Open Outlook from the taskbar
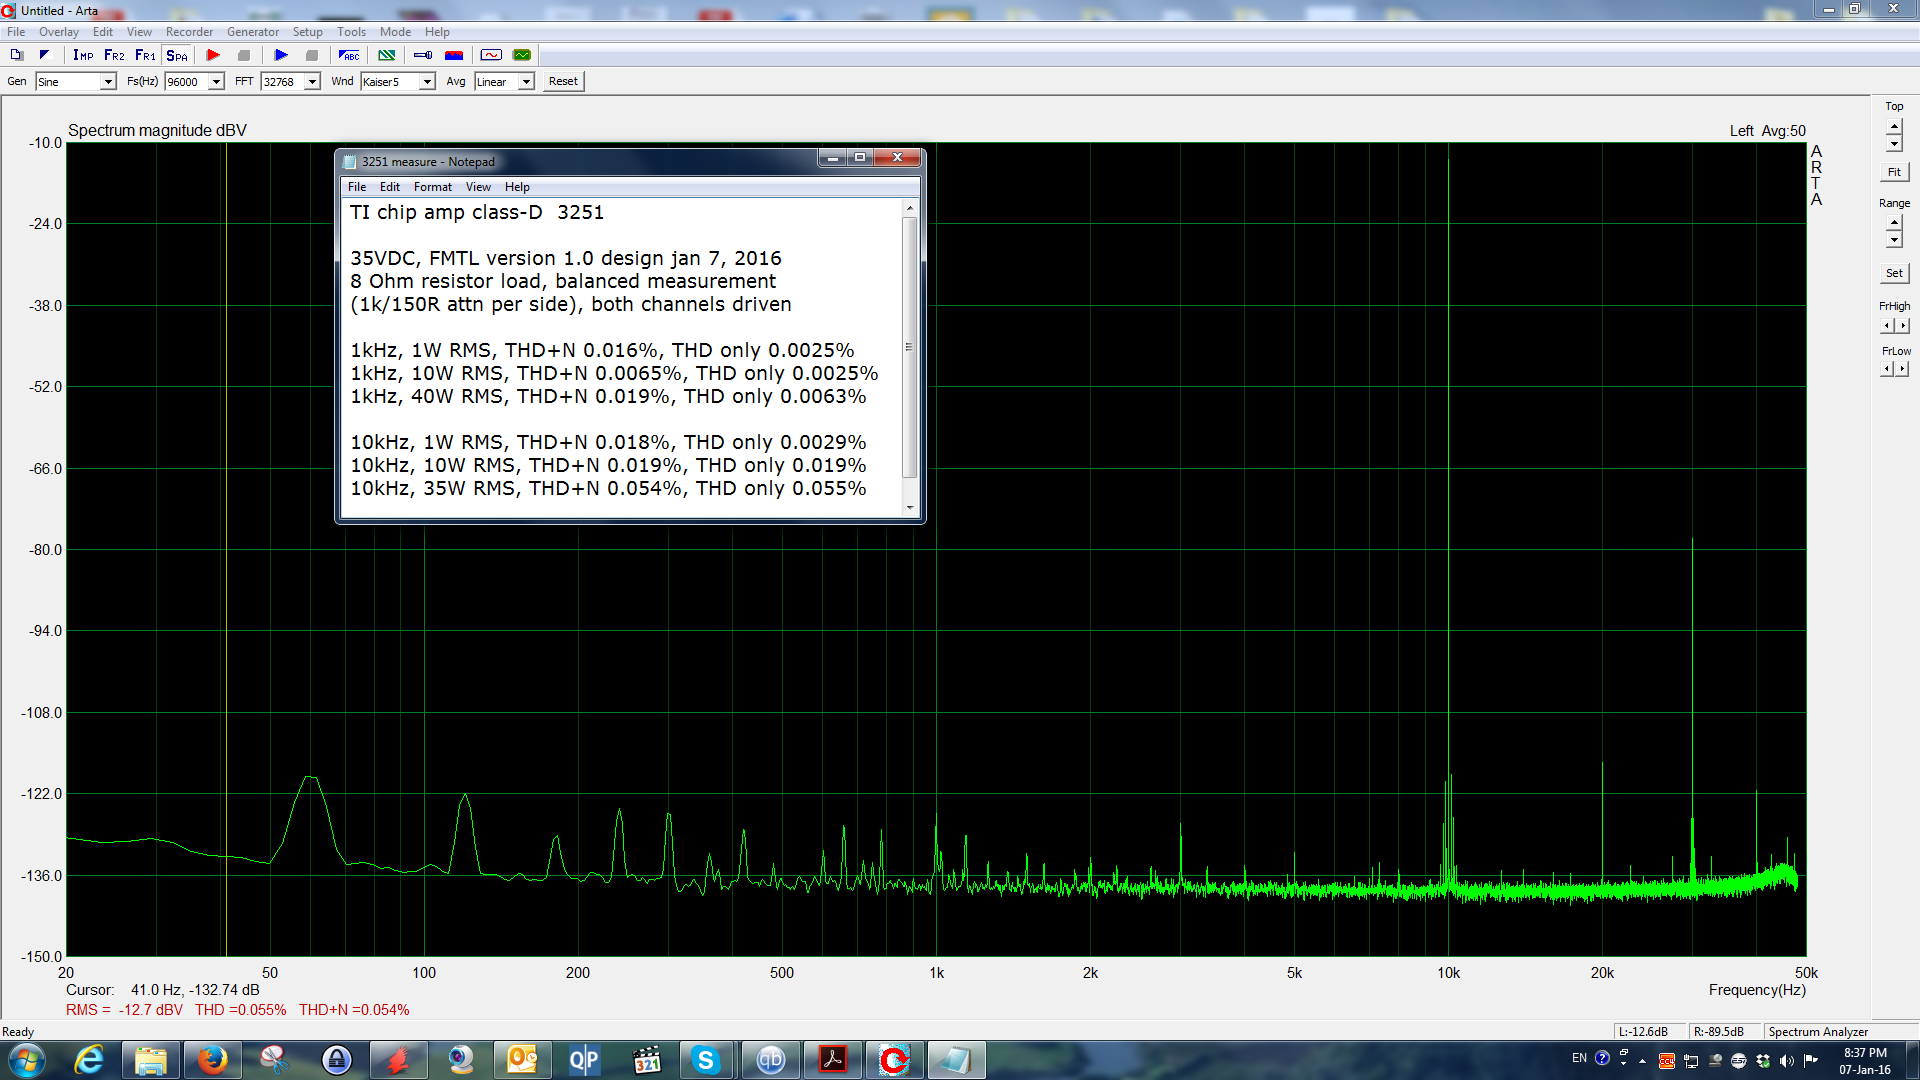This screenshot has width=1920, height=1080. click(x=522, y=1060)
